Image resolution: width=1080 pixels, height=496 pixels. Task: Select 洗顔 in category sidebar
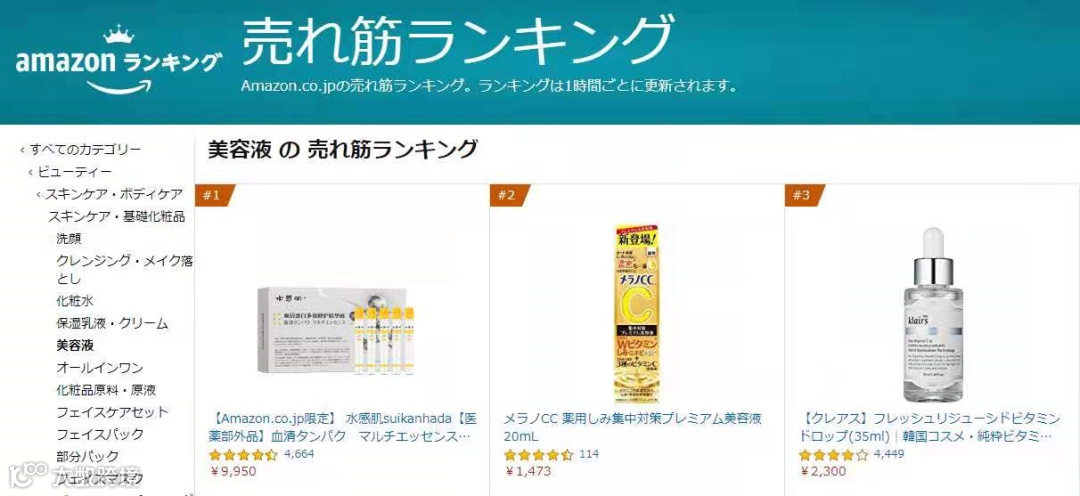(x=69, y=238)
